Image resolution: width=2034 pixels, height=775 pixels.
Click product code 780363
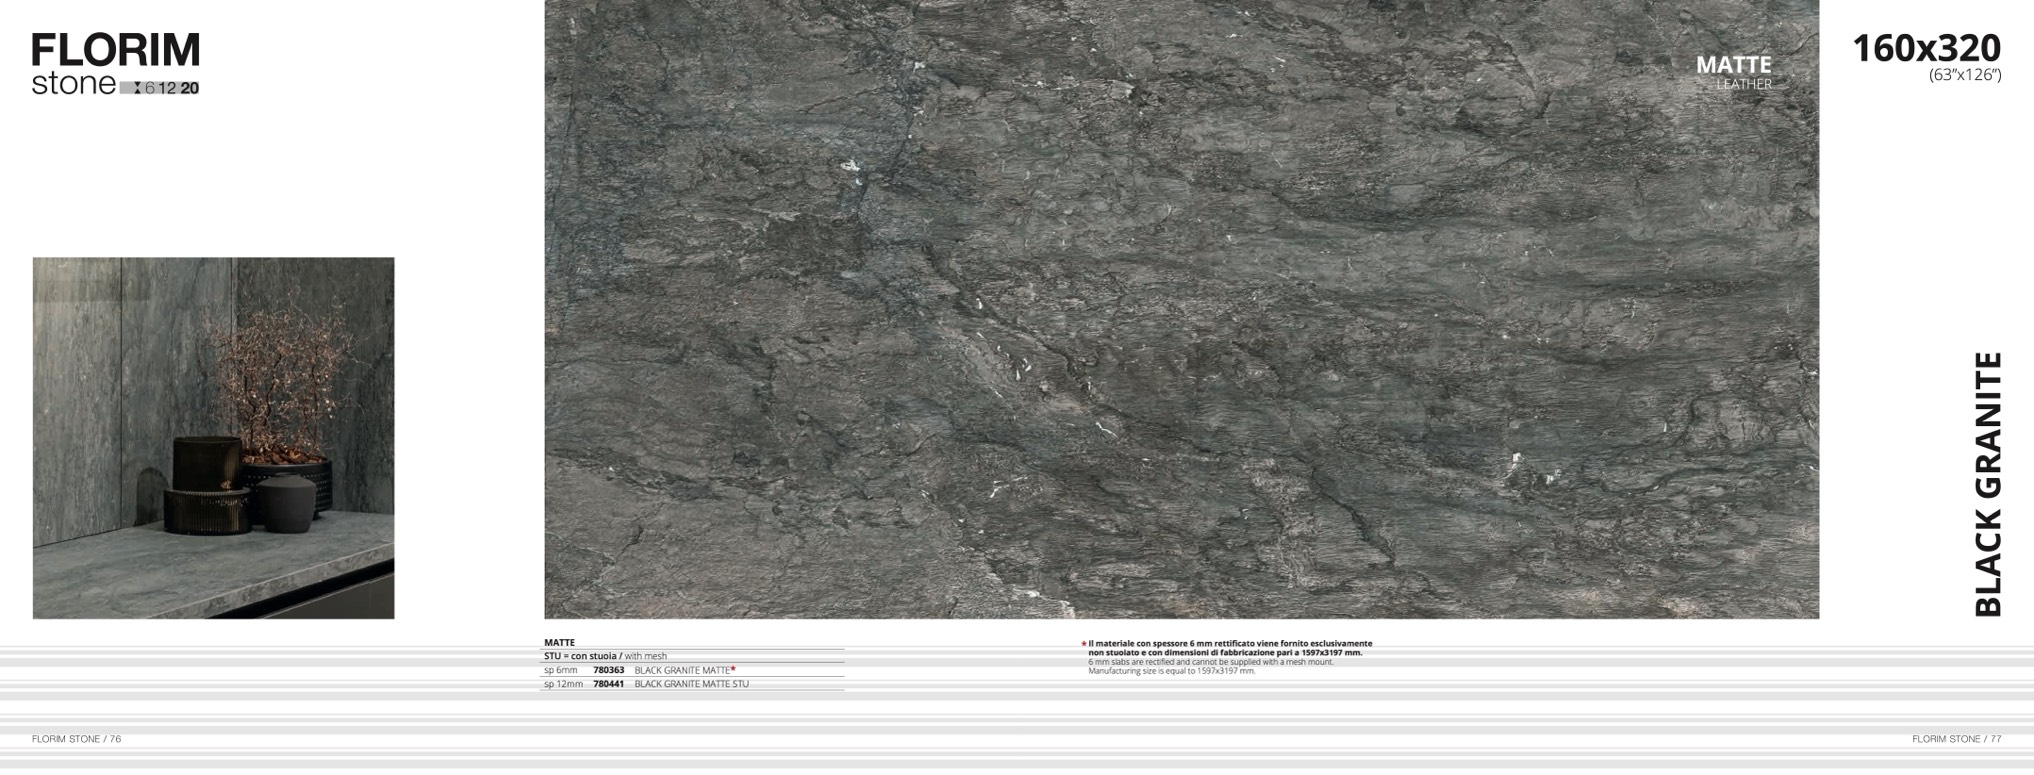[x=608, y=670]
